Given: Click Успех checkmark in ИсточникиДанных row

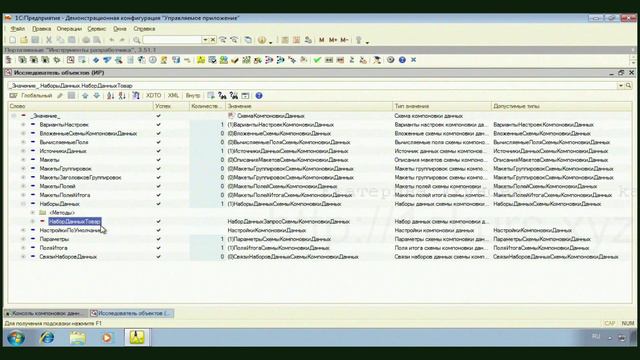Looking at the screenshot, I should pyautogui.click(x=158, y=151).
